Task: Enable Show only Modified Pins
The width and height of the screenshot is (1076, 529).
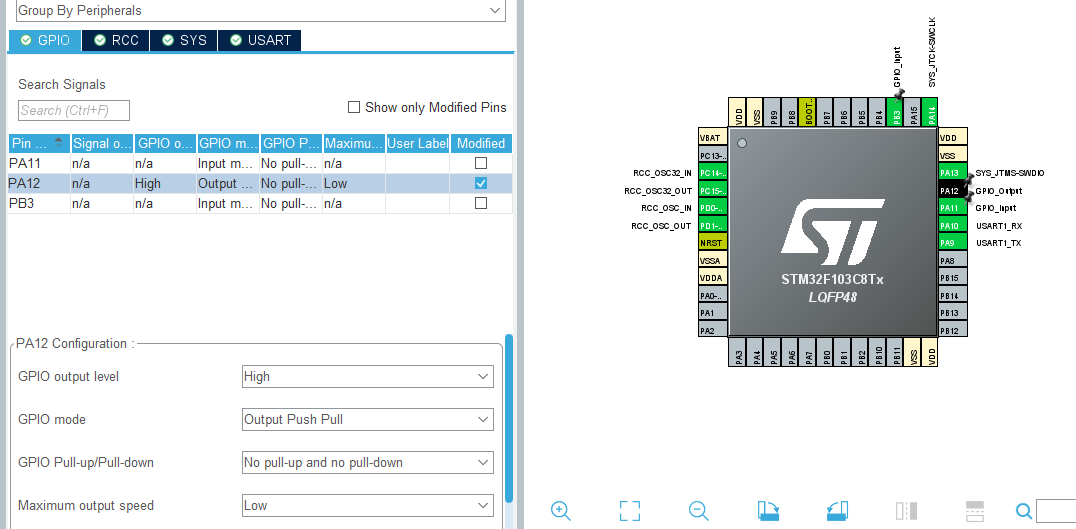Action: (x=354, y=107)
